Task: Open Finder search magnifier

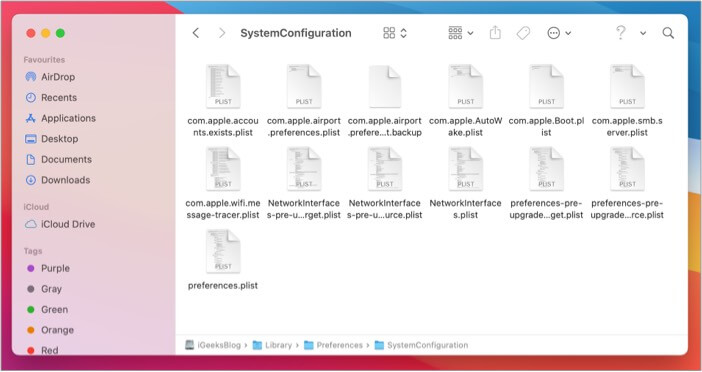Action: pos(668,33)
